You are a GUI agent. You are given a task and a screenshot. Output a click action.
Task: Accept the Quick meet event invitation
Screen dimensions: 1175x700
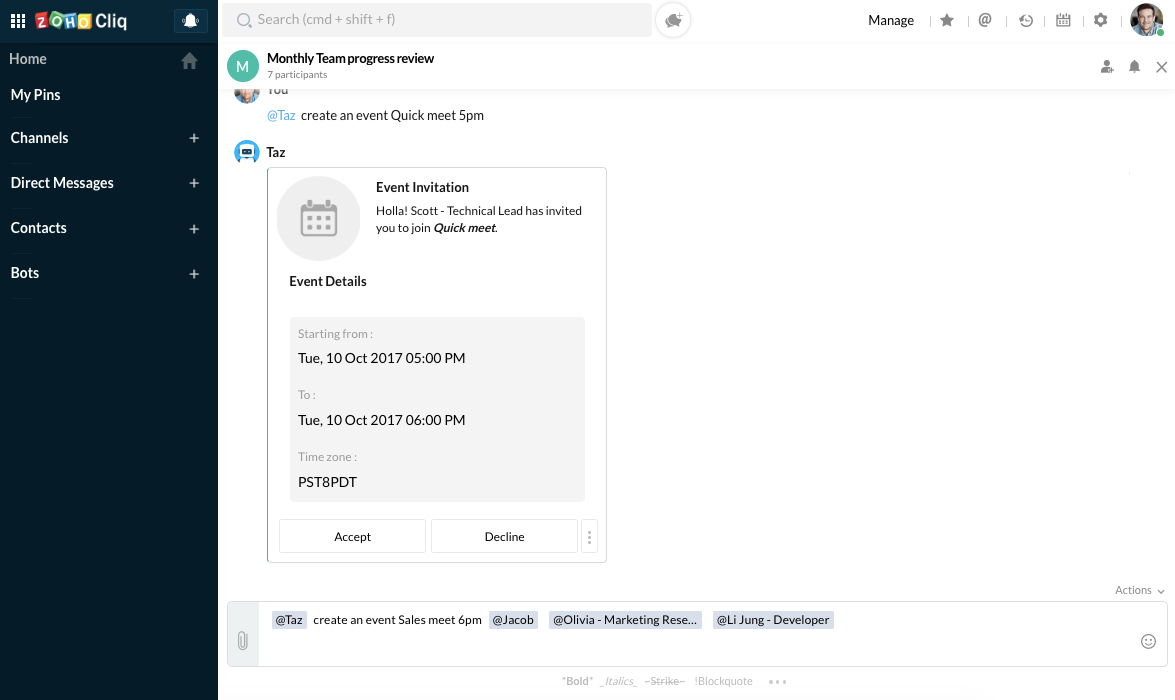[352, 537]
